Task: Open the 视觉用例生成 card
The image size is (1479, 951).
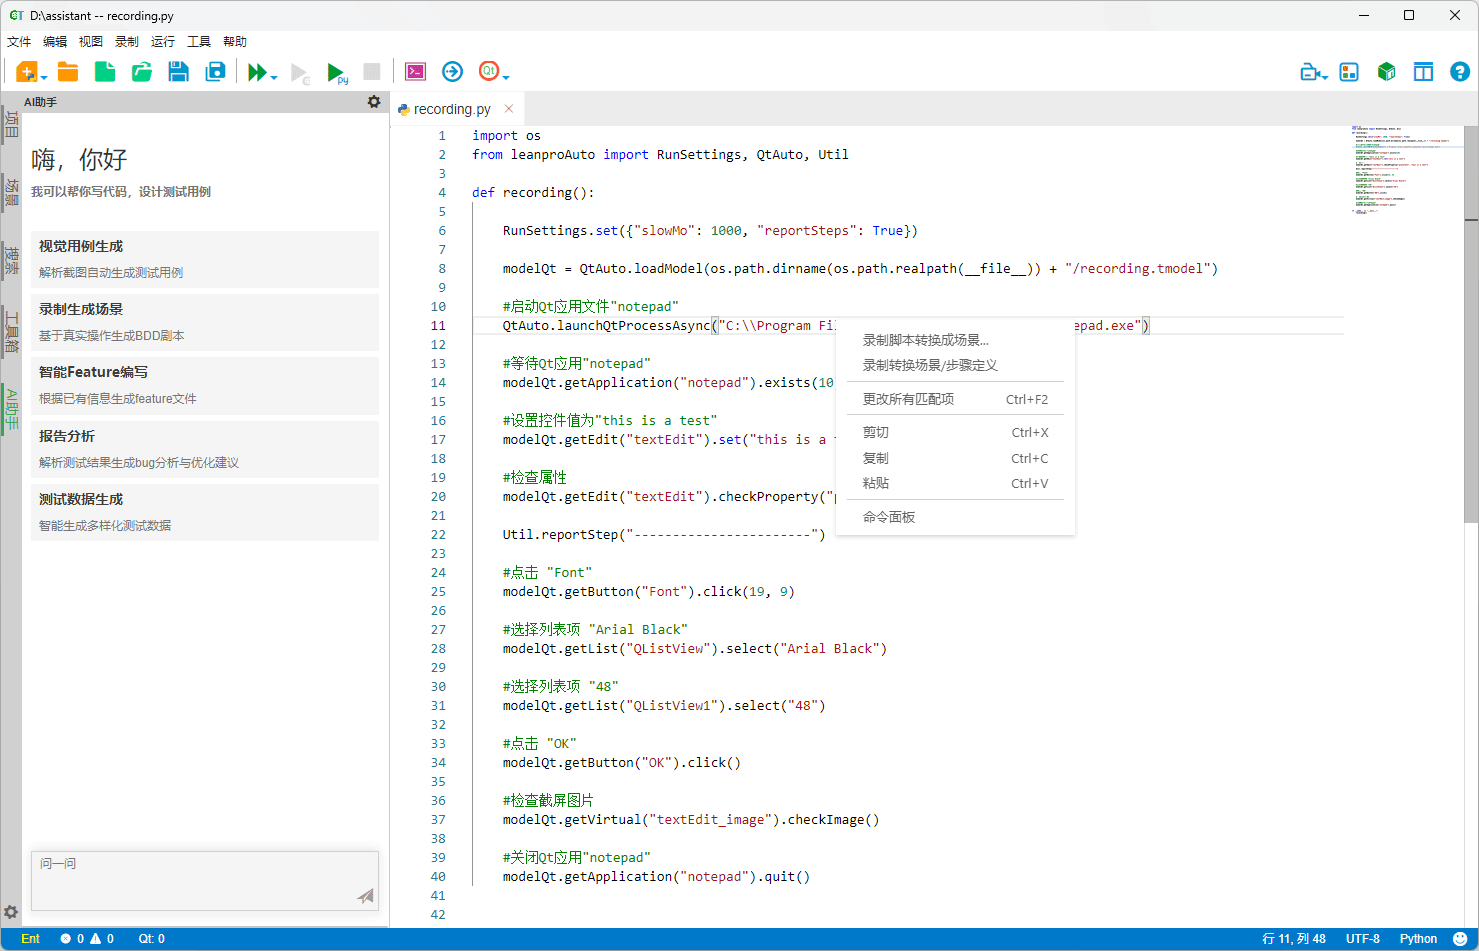Action: point(205,259)
